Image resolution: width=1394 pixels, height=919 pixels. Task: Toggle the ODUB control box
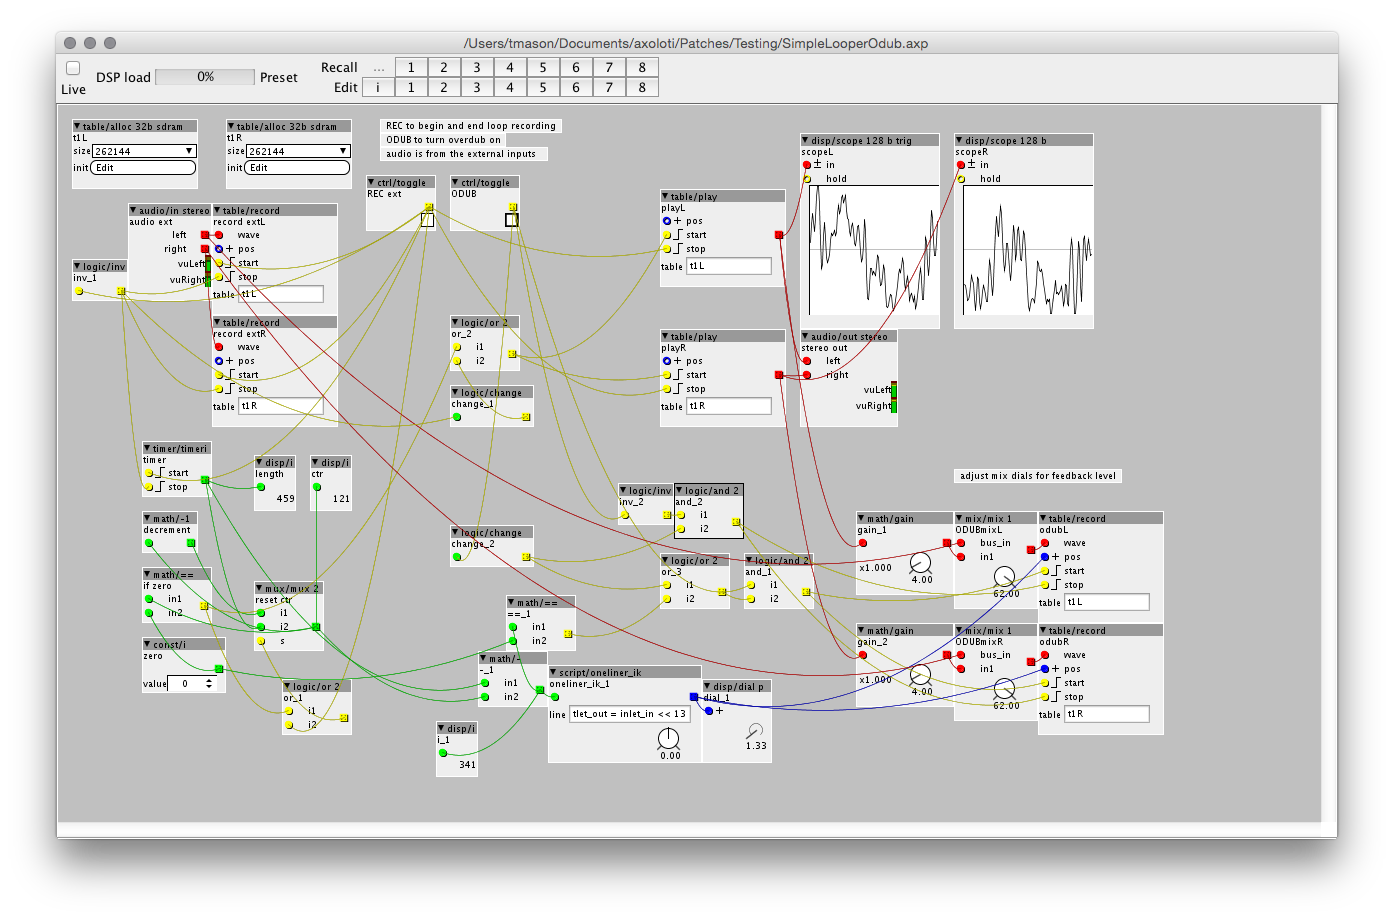(x=511, y=219)
